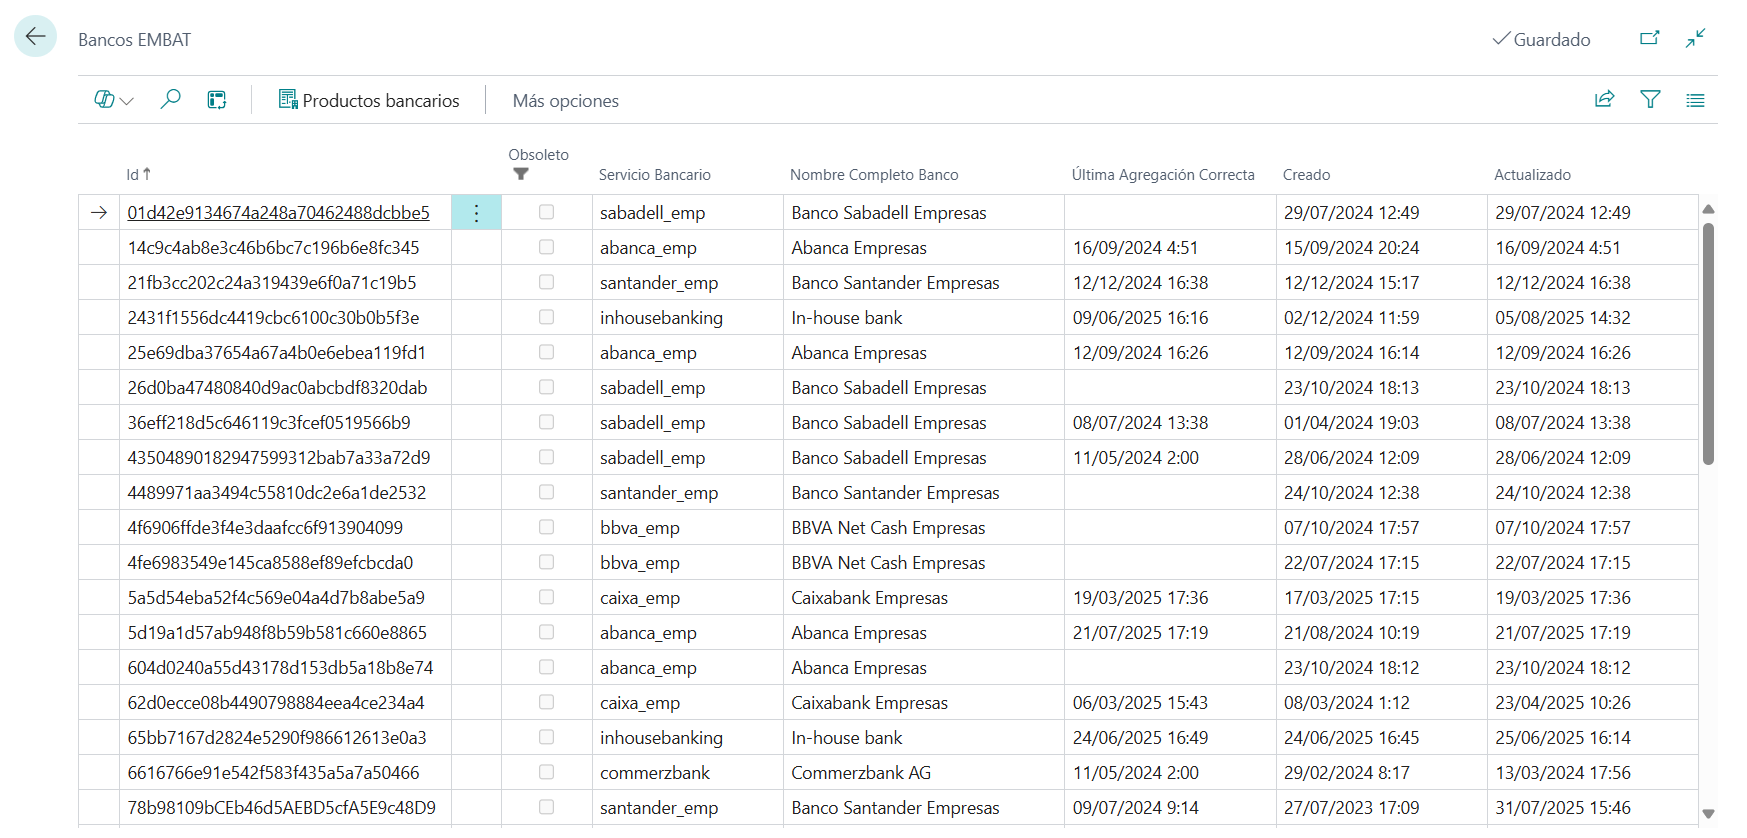Toggle Obsoleto checkbox in row 78b98109bCEb46d5AEBD5cfA5E9c48D9

pyautogui.click(x=546, y=807)
